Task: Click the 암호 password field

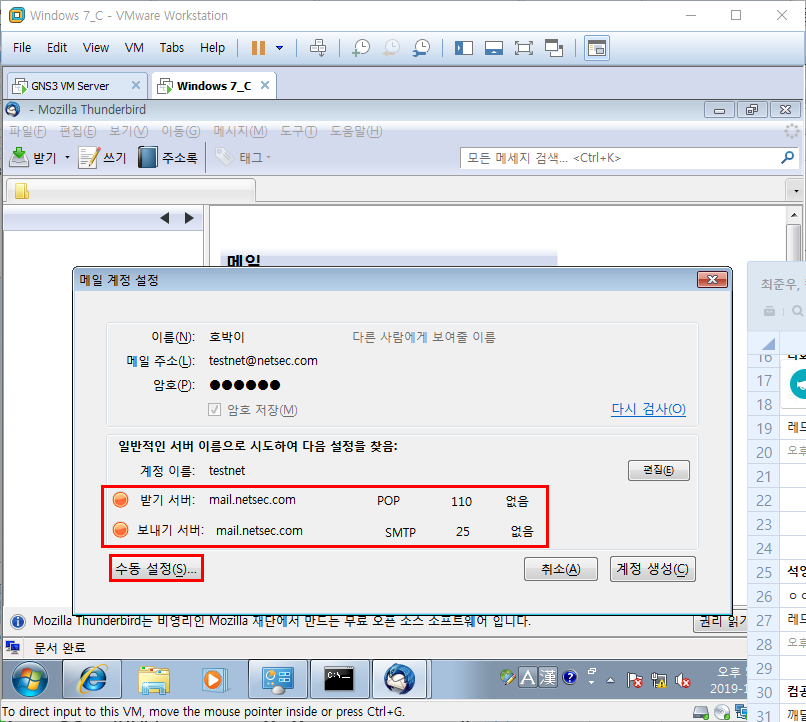Action: point(245,385)
